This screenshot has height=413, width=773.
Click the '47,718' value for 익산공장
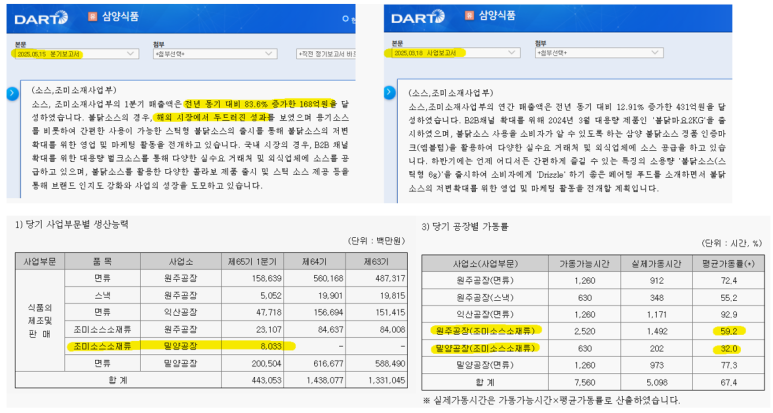[268, 312]
